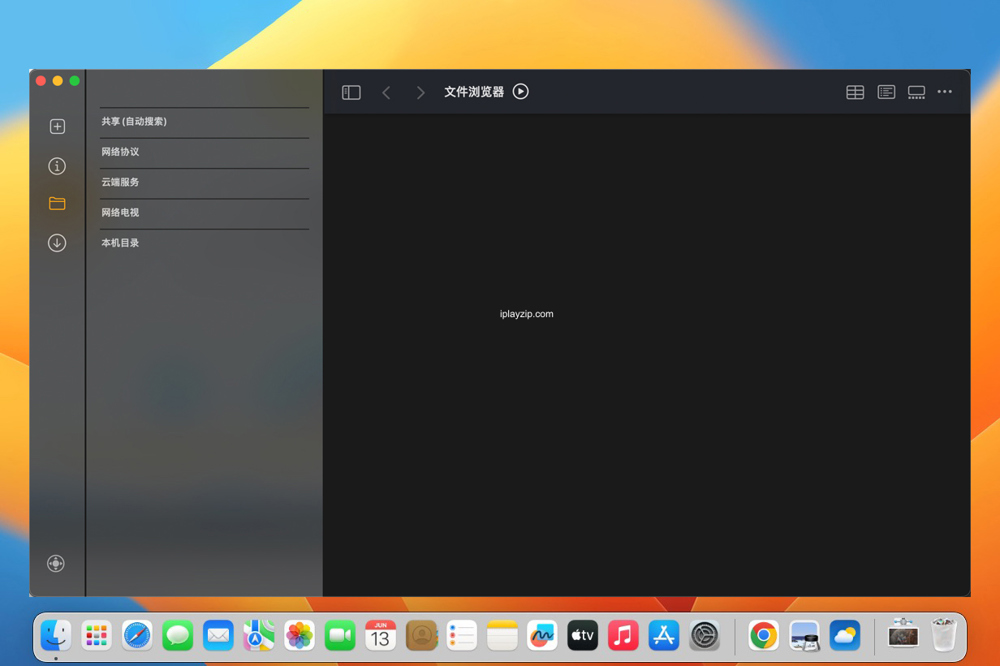This screenshot has width=1000, height=666.
Task: Open the downloads icon in sidebar
Action: click(57, 242)
